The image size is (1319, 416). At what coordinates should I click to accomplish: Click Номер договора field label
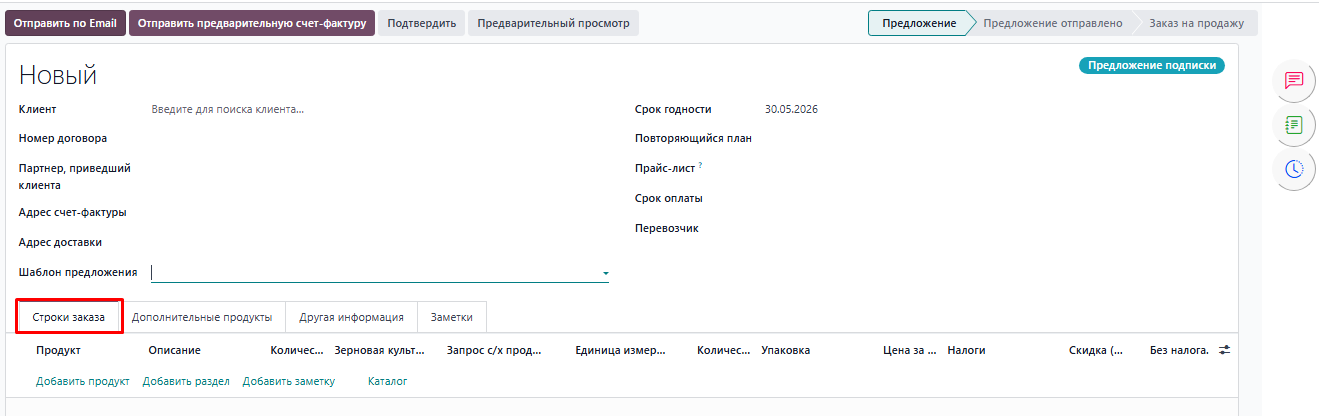point(63,138)
